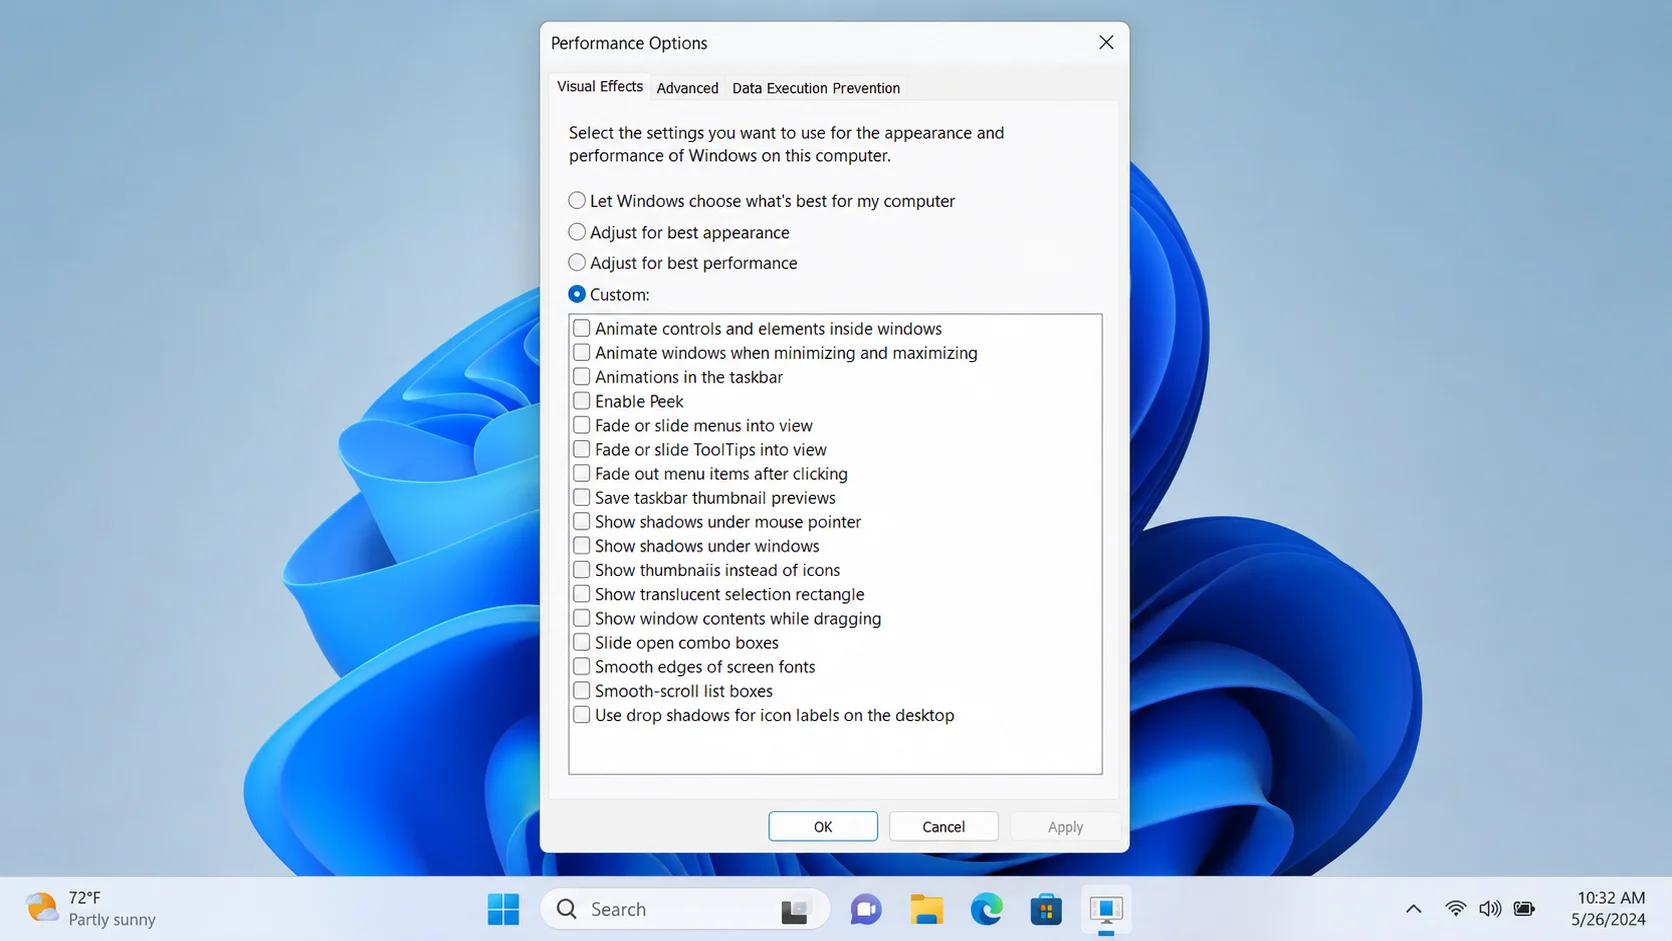The image size is (1672, 941).
Task: Show hidden tray icons with the chevron
Action: pos(1413,909)
